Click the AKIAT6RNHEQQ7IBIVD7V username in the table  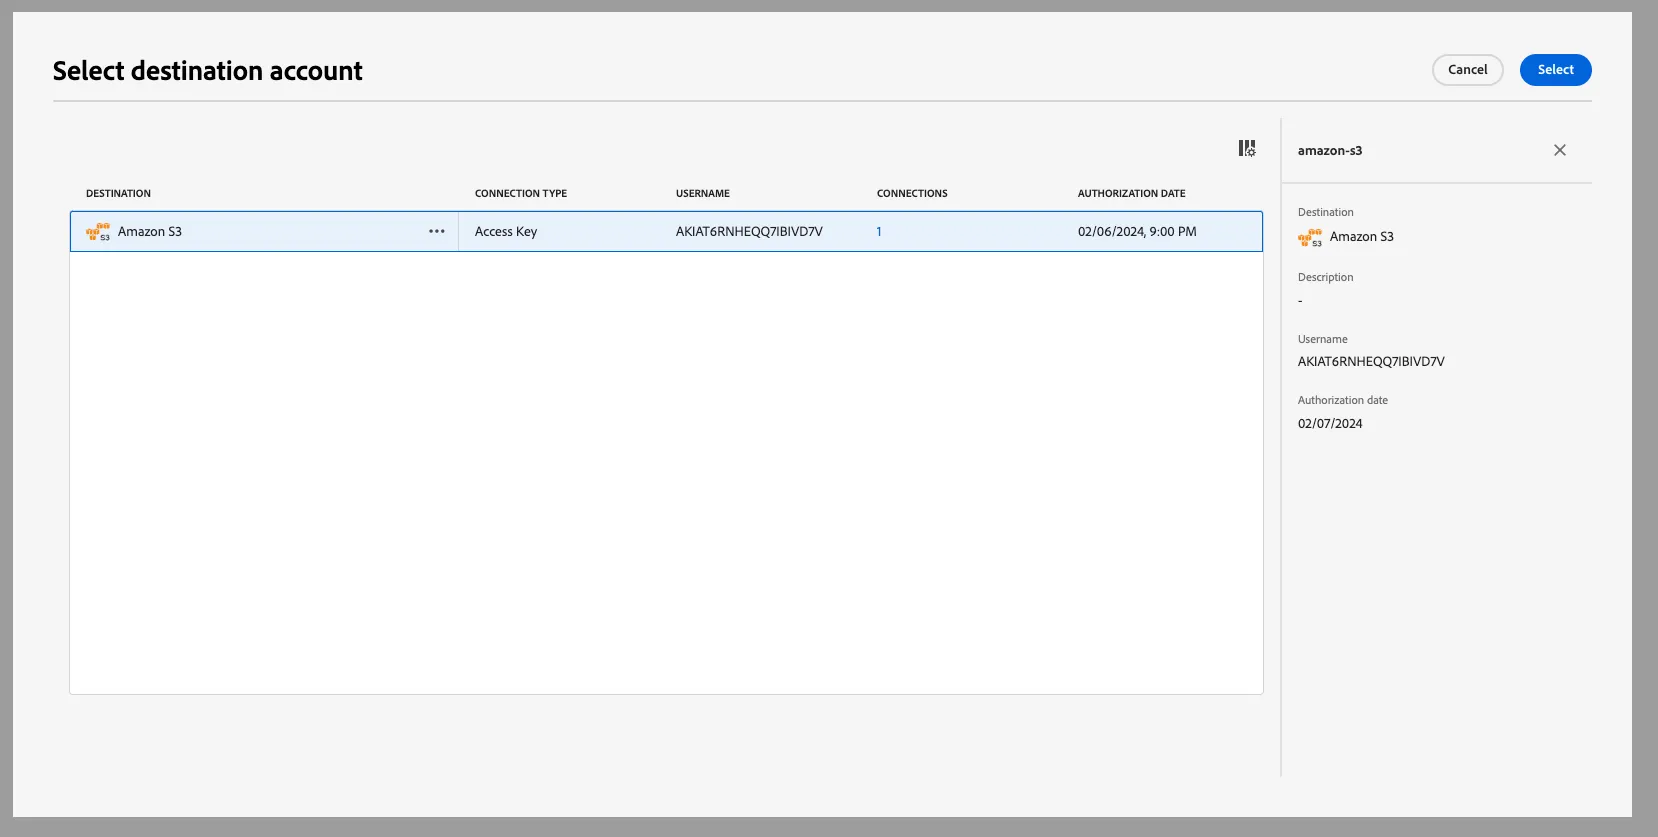pos(749,231)
